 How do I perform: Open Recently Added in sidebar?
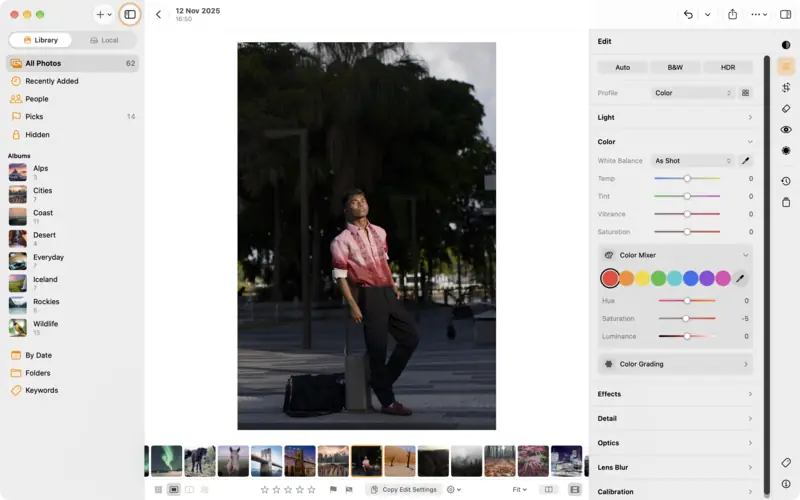pos(72,81)
